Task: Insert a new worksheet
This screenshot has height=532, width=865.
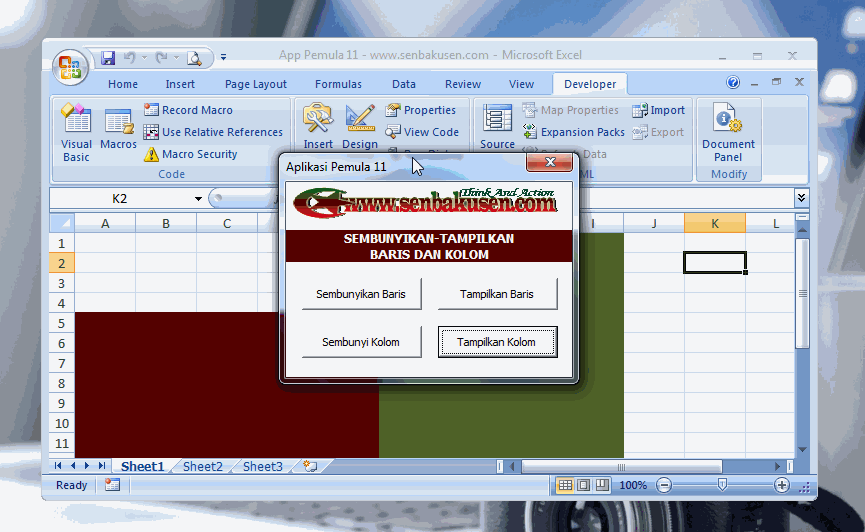Action: (311, 466)
